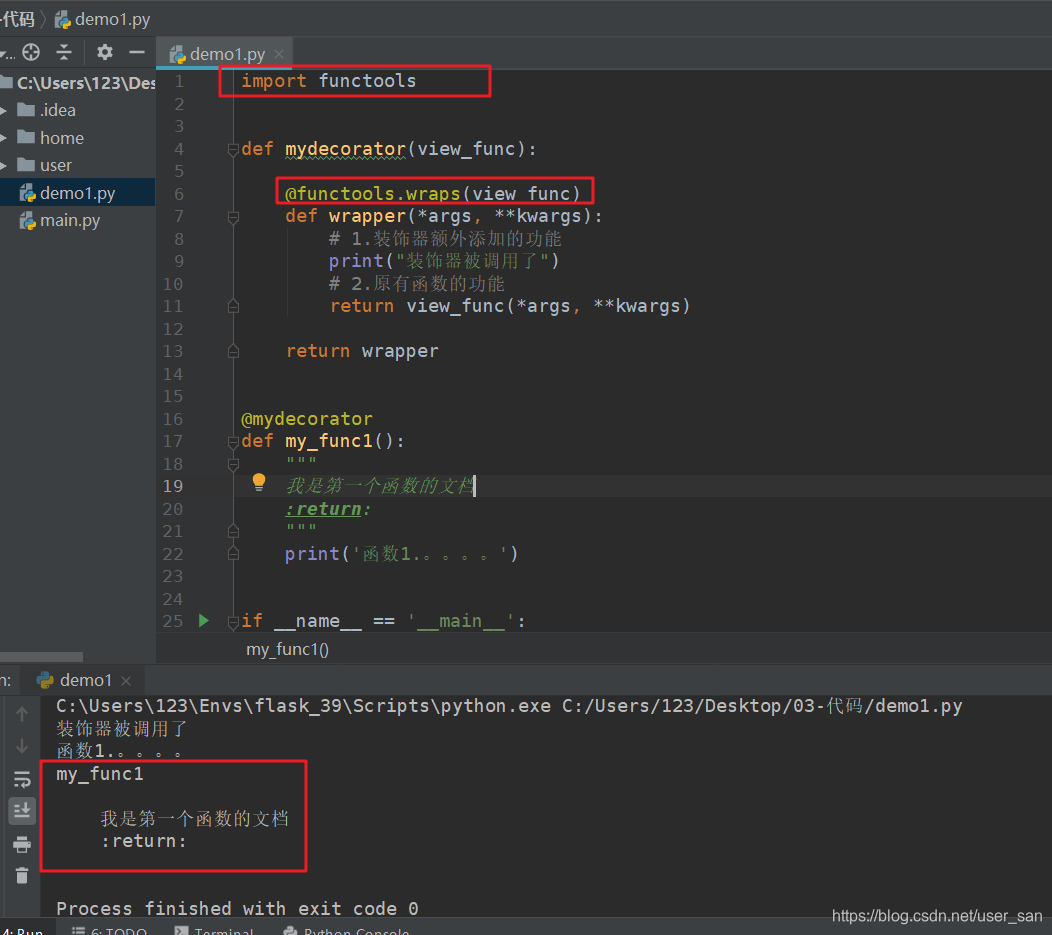
Task: Close the demo1 run tab
Action: (x=125, y=681)
